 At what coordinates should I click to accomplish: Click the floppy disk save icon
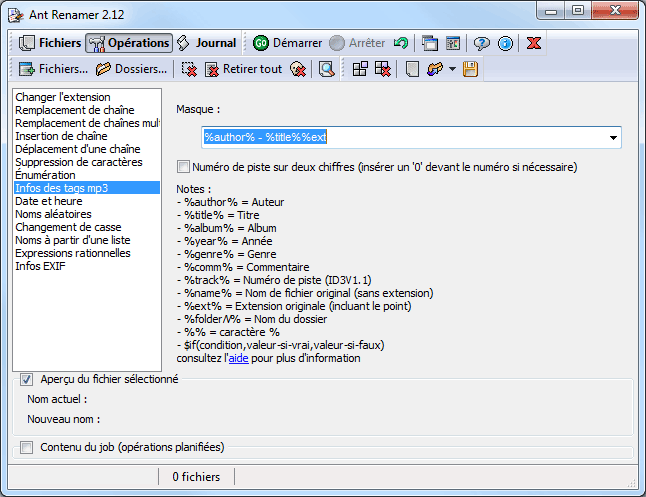[470, 69]
